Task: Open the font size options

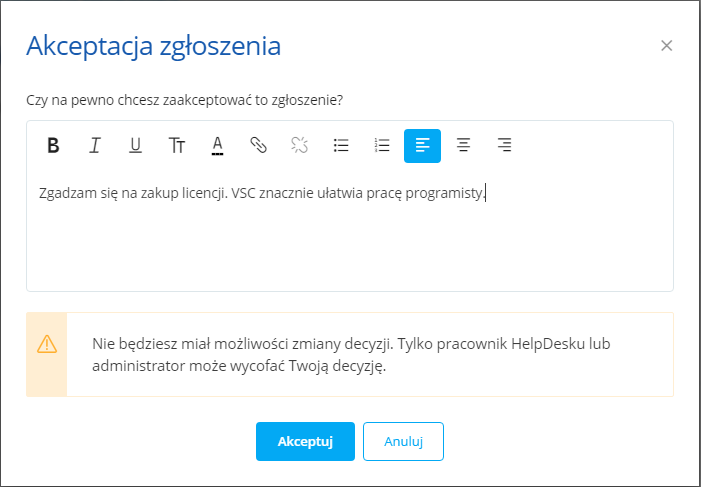Action: tap(177, 146)
